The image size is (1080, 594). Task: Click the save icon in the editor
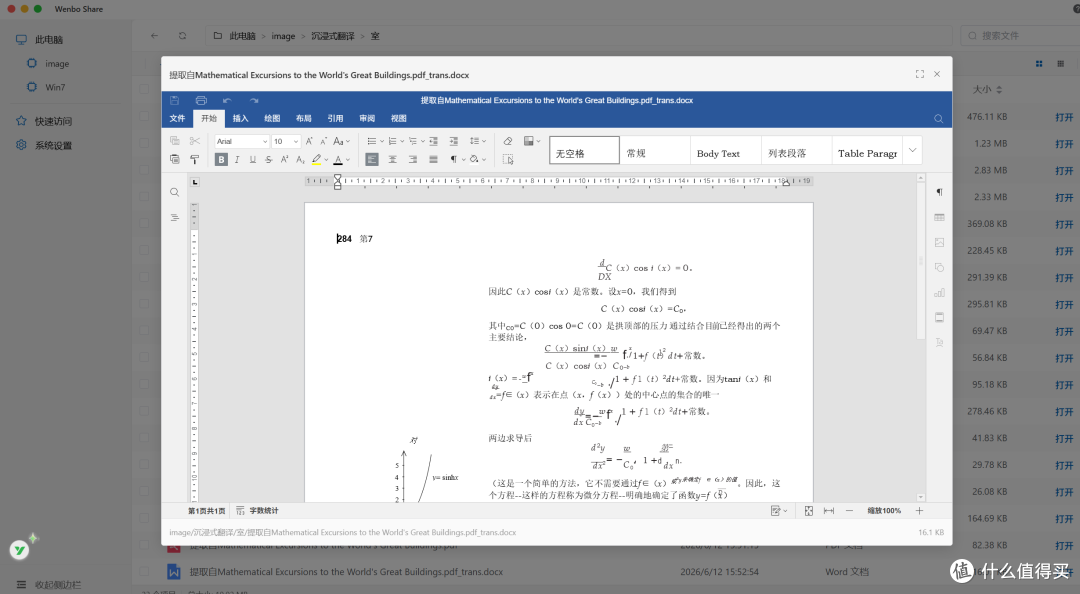(174, 101)
